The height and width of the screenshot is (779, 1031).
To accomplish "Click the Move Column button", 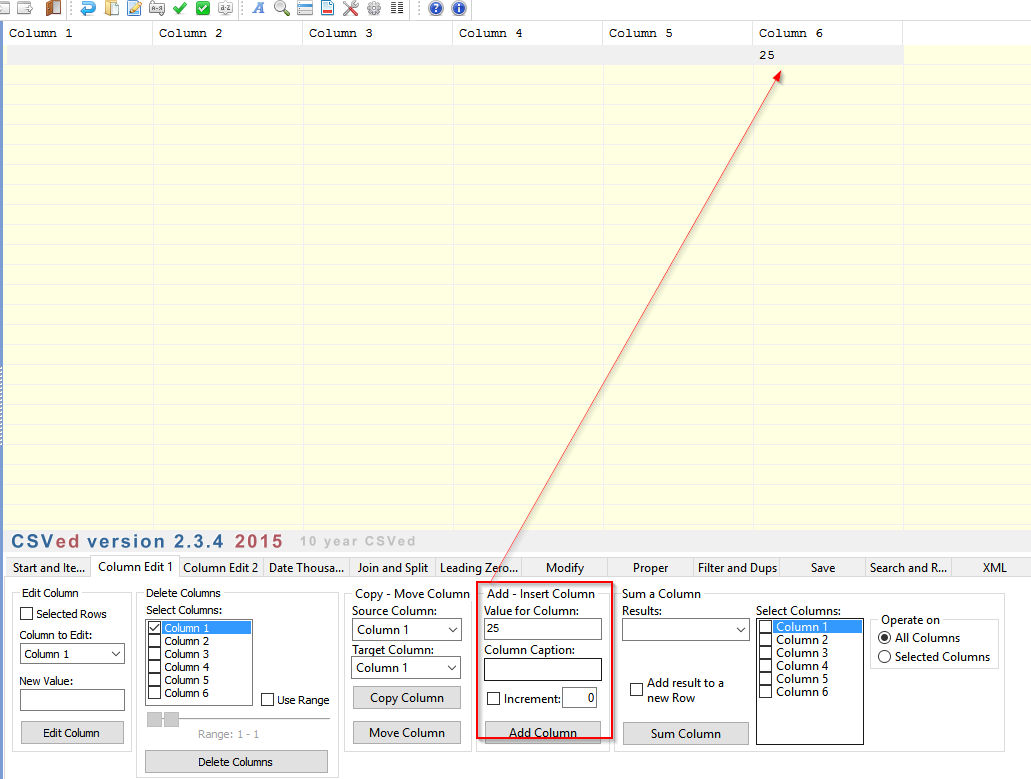I will [407, 732].
